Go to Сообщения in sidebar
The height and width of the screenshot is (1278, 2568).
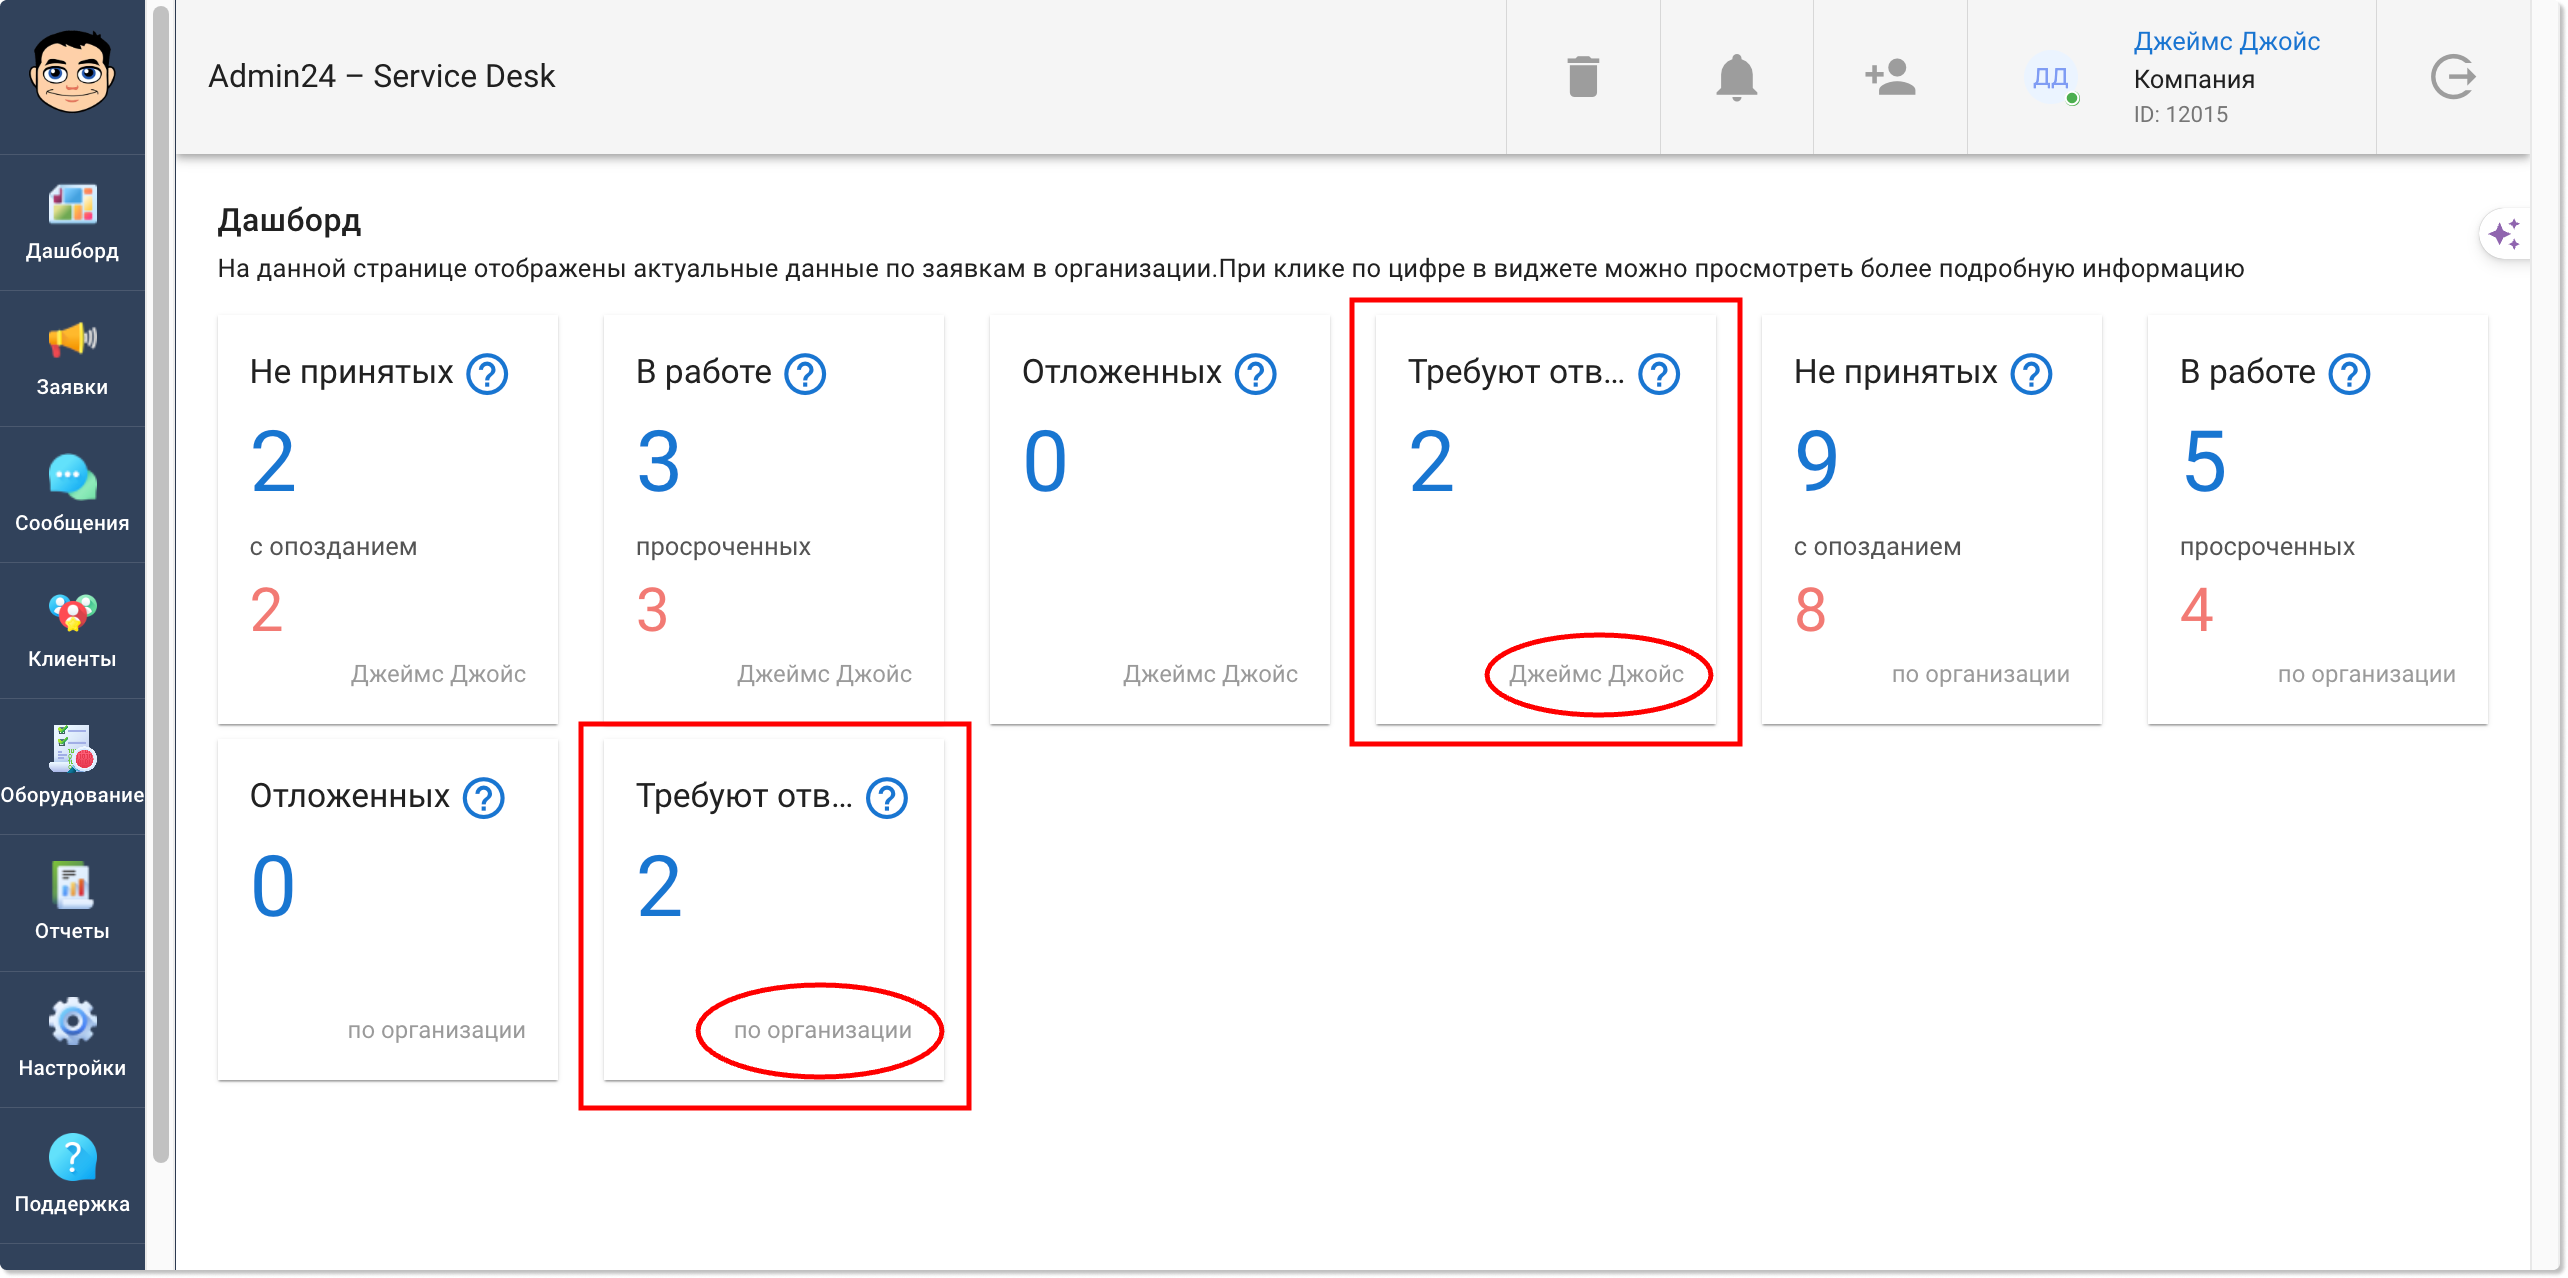[72, 494]
